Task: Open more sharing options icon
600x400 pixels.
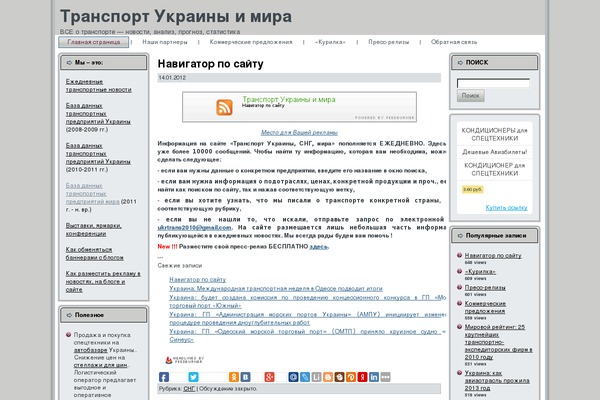Action: [385, 377]
